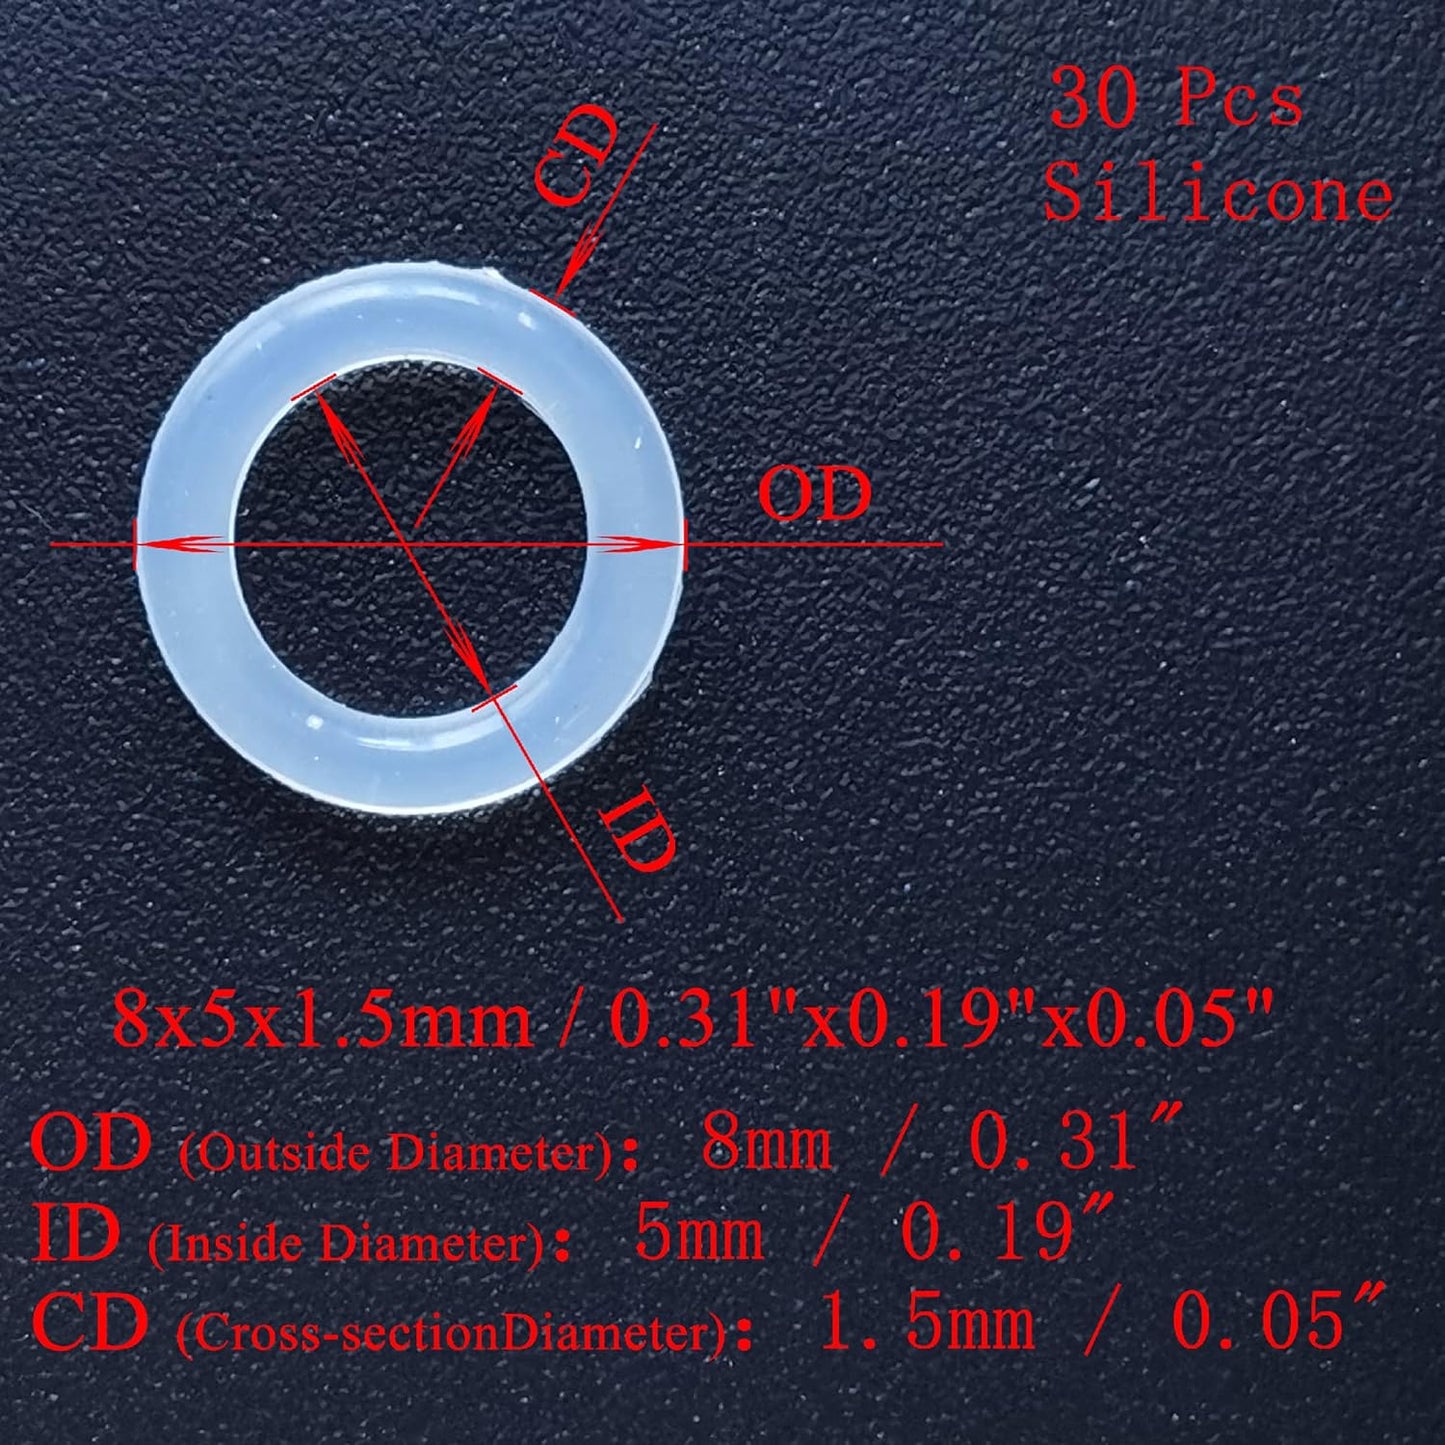Viewport: 1445px width, 1445px height.
Task: Click the large OD heading in the legend
Action: click(92, 1144)
